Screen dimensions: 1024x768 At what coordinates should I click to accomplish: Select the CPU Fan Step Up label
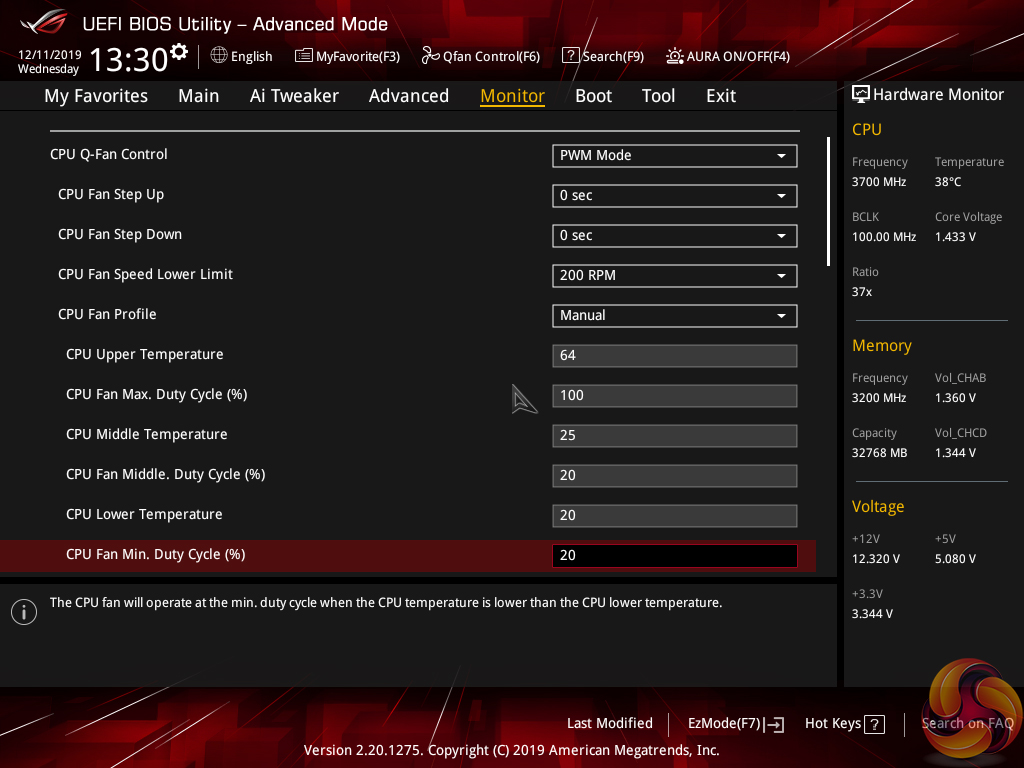coord(111,195)
